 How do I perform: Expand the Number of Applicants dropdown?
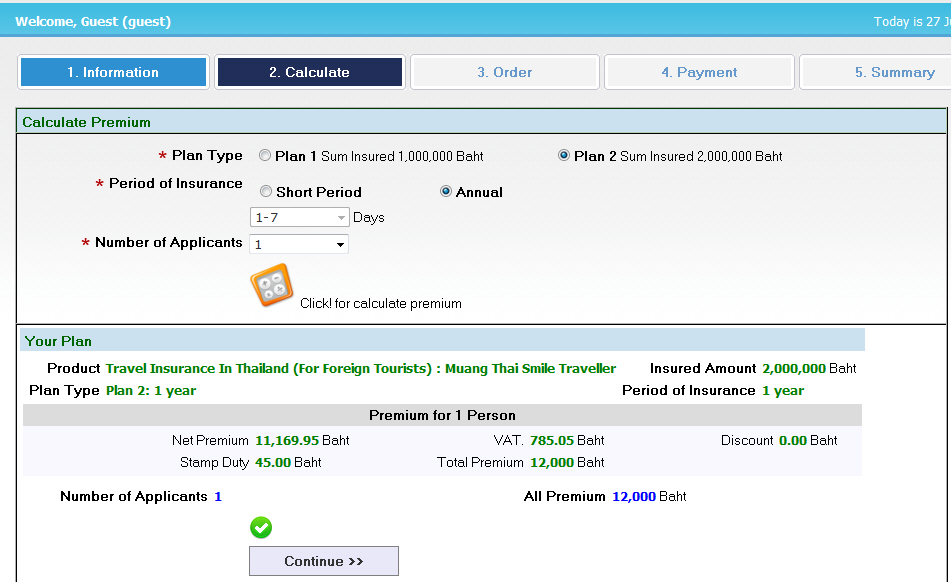[x=299, y=244]
